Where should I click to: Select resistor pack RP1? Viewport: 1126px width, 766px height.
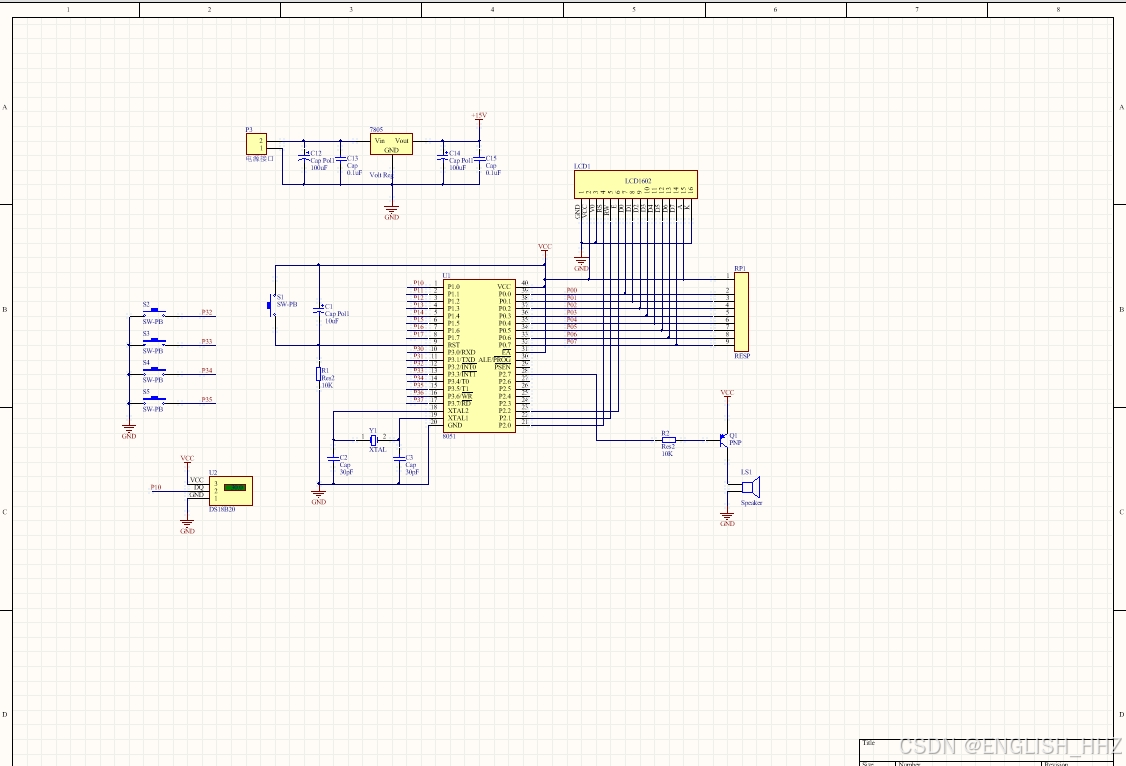[x=742, y=312]
